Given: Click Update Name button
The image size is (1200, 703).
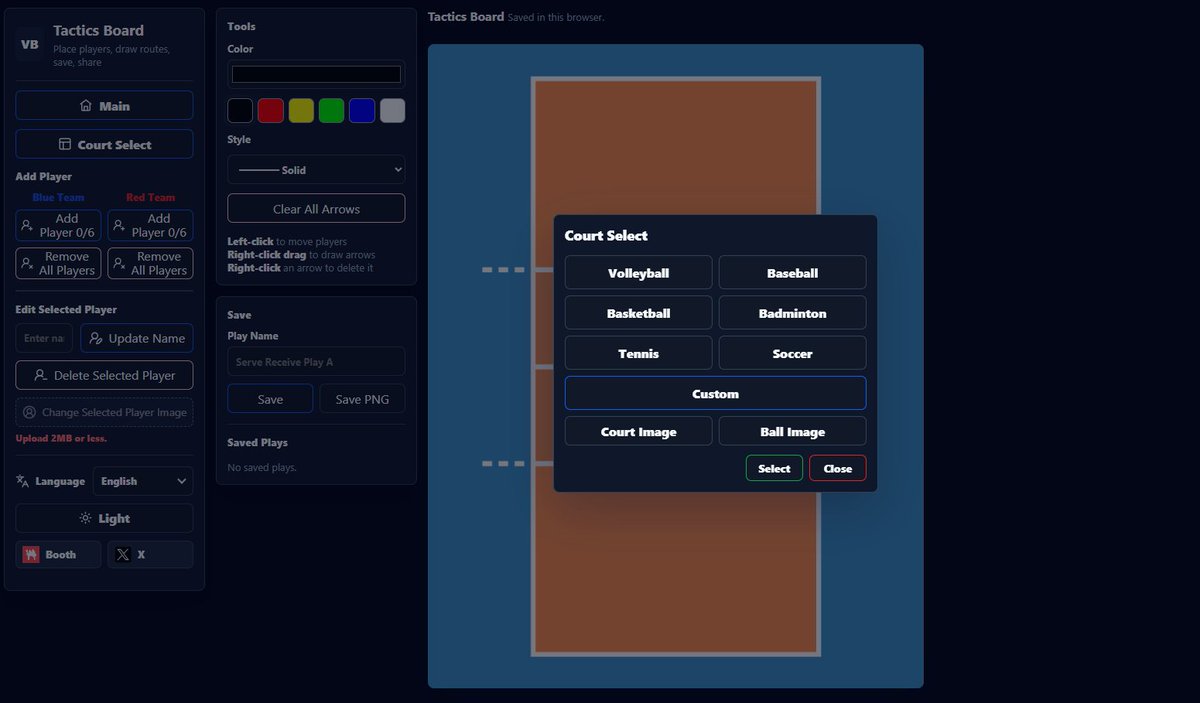Looking at the screenshot, I should 137,338.
